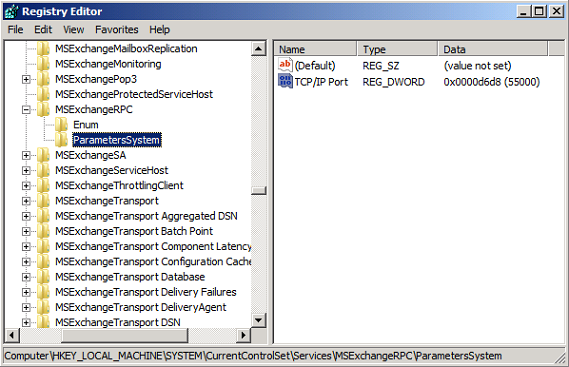The height and width of the screenshot is (367, 569).
Task: Click the tree horizontal scroll left arrow
Action: coord(12,335)
